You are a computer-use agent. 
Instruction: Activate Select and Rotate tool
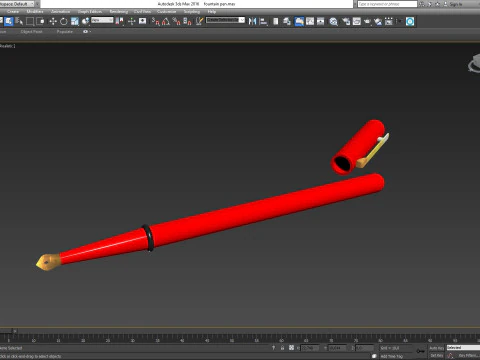[x=63, y=22]
